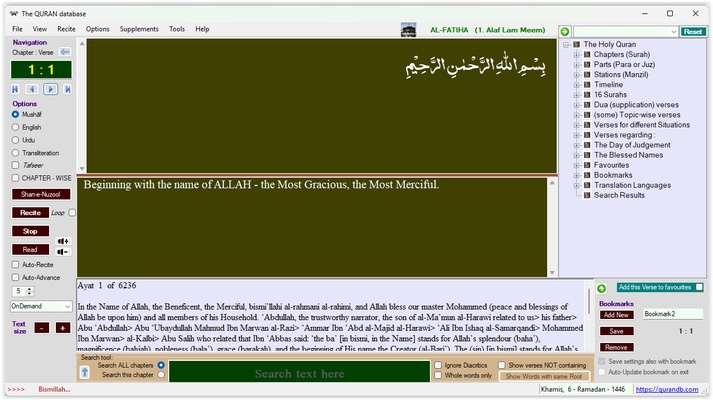Increase recitation volume speaker icon
The height and width of the screenshot is (400, 713).
pyautogui.click(x=63, y=241)
